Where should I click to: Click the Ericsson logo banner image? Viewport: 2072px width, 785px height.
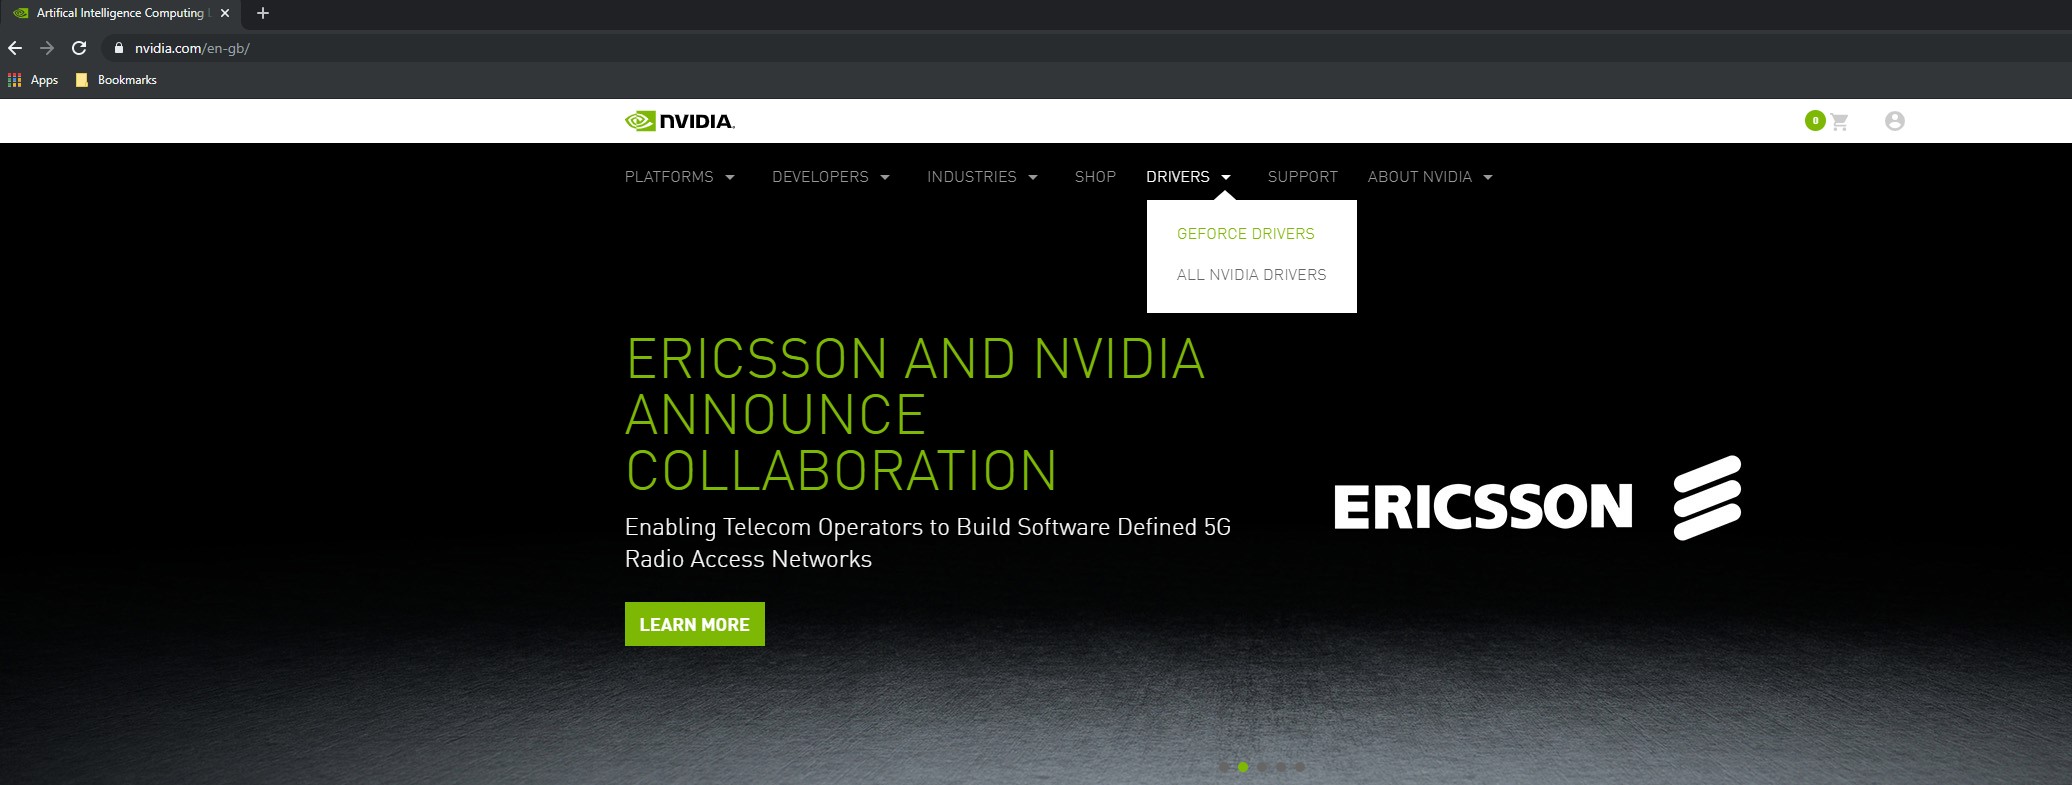coord(1536,500)
